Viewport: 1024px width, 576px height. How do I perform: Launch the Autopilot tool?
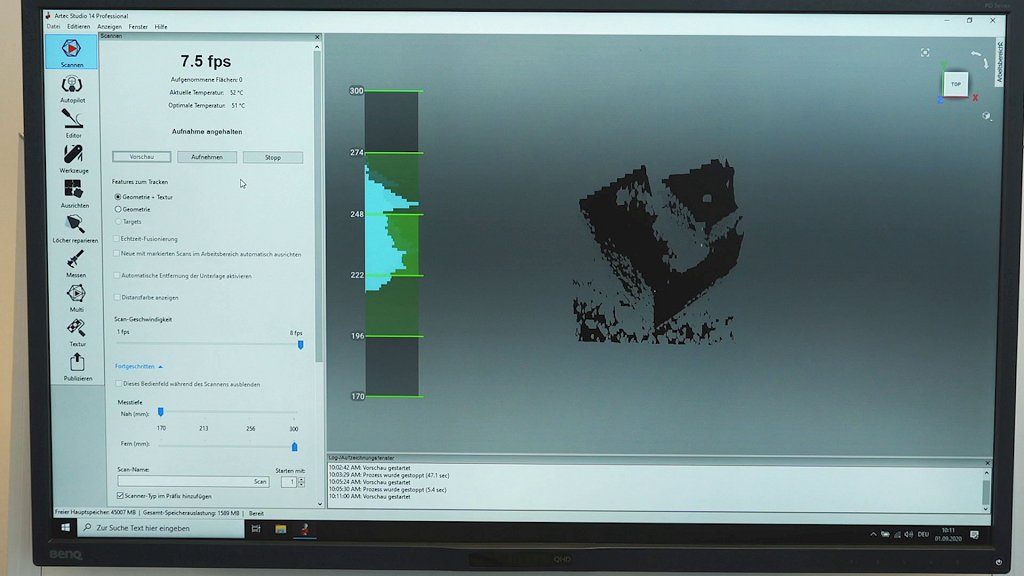[x=72, y=87]
